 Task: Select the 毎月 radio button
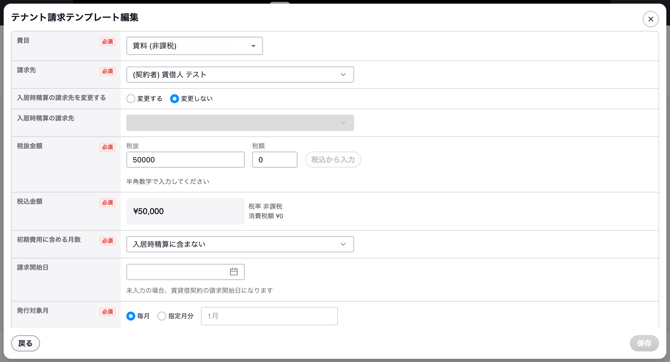pyautogui.click(x=131, y=316)
